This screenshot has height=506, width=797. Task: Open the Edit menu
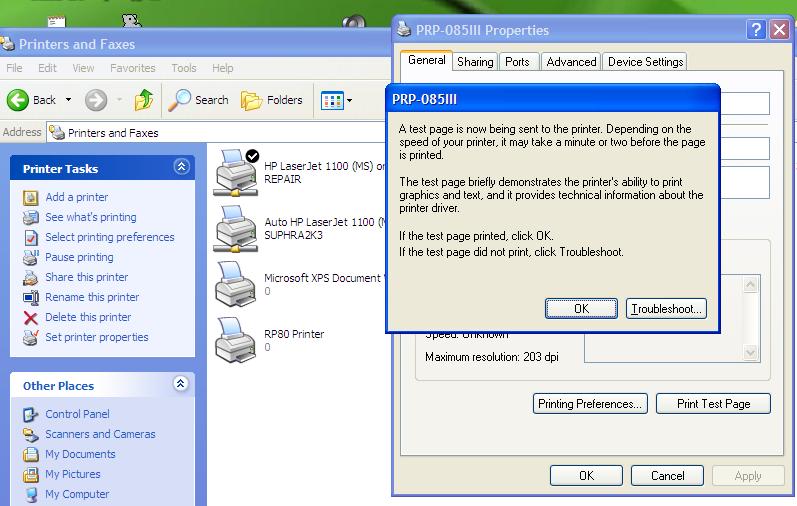coord(47,68)
